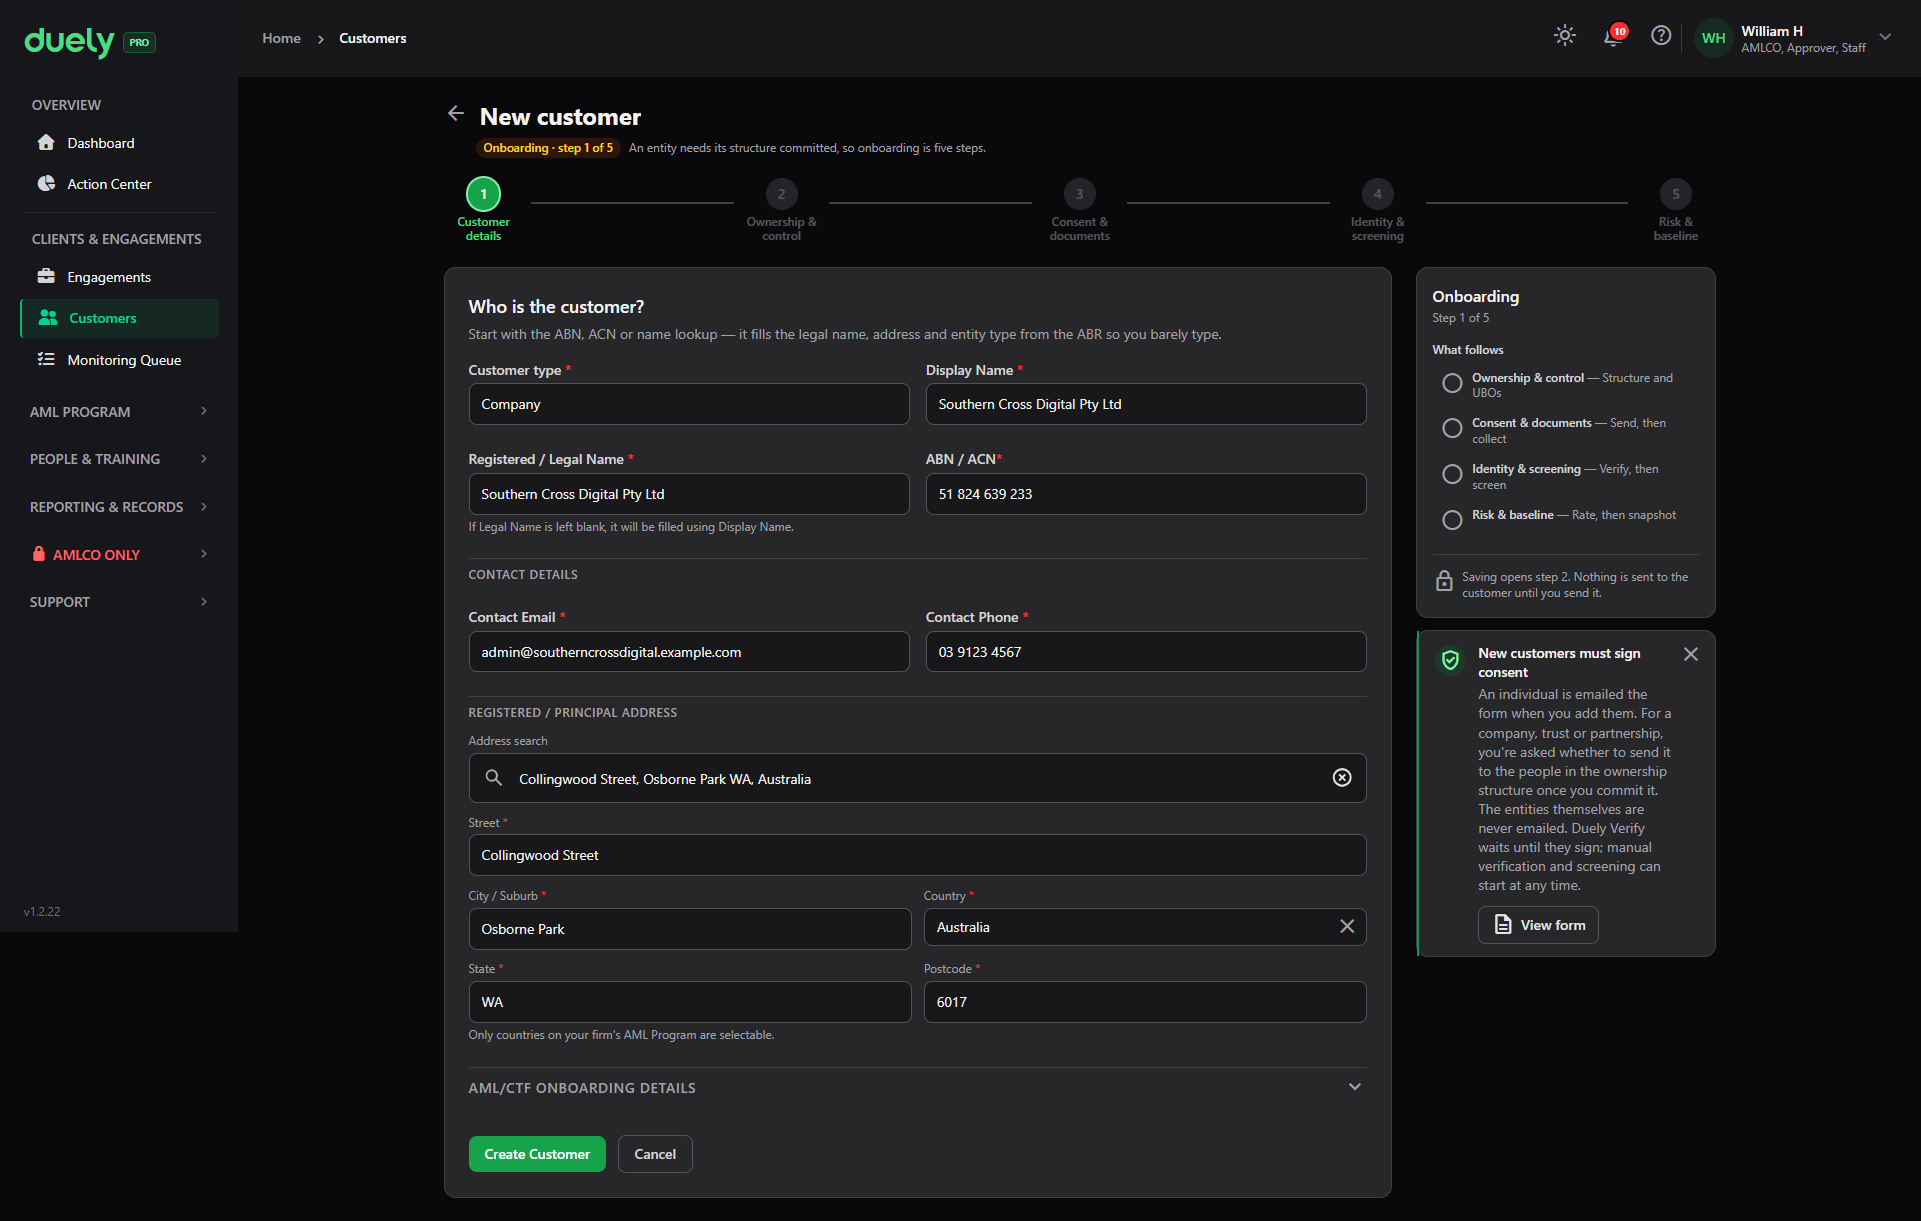Click step 3 Consent & documents circle

(1079, 194)
